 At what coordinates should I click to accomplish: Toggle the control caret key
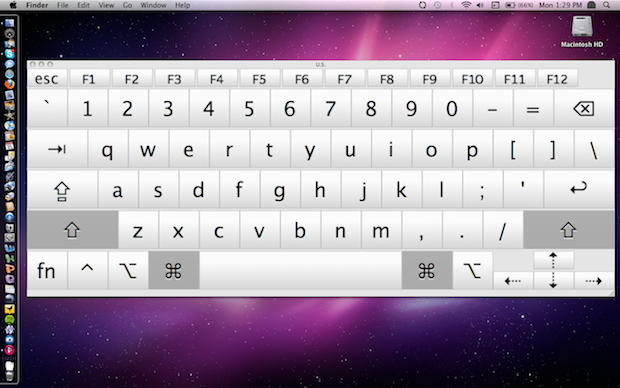pyautogui.click(x=87, y=270)
